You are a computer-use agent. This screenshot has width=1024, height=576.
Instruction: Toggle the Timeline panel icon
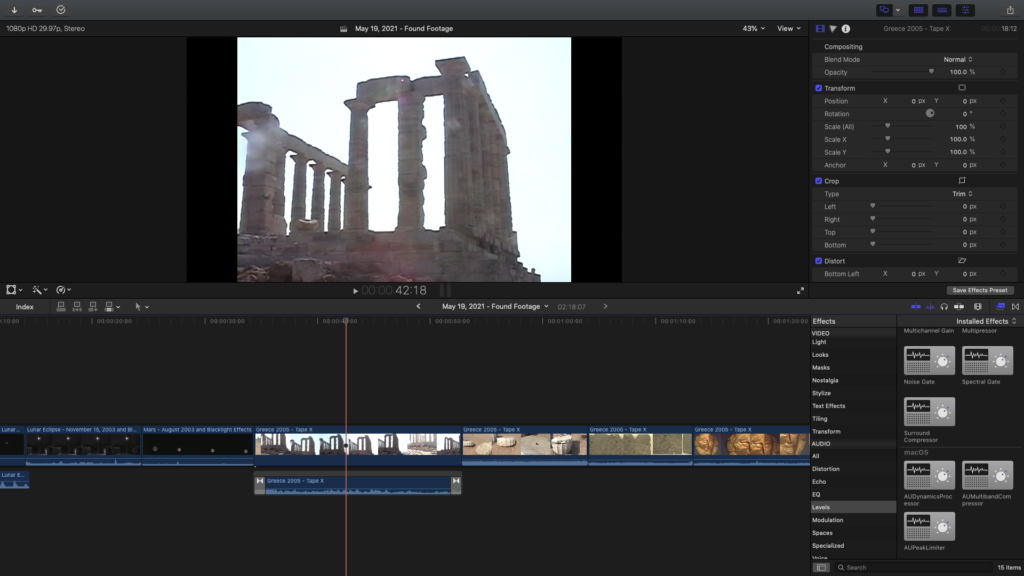942,10
